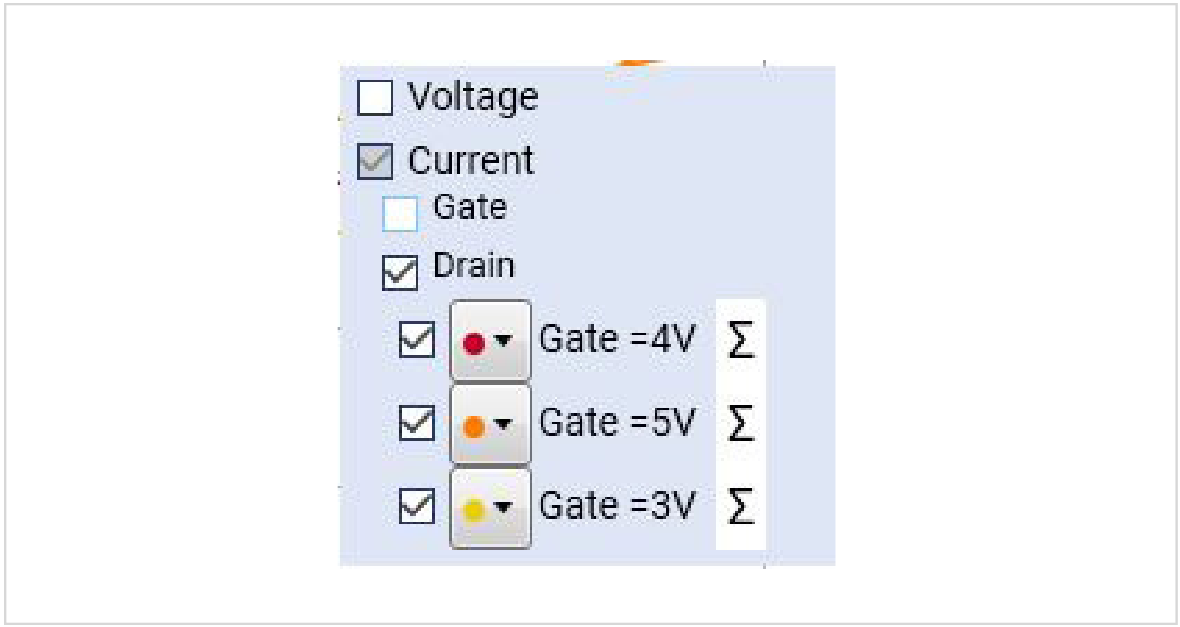1180x627 pixels.
Task: Select the summation symbol in the top row
Action: coord(738,339)
